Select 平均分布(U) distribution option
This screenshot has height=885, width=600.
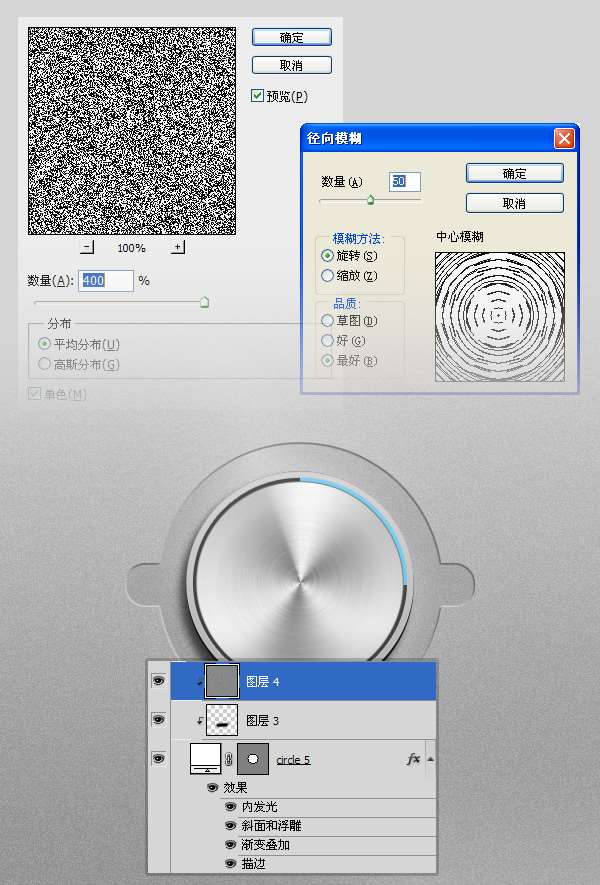[x=44, y=344]
